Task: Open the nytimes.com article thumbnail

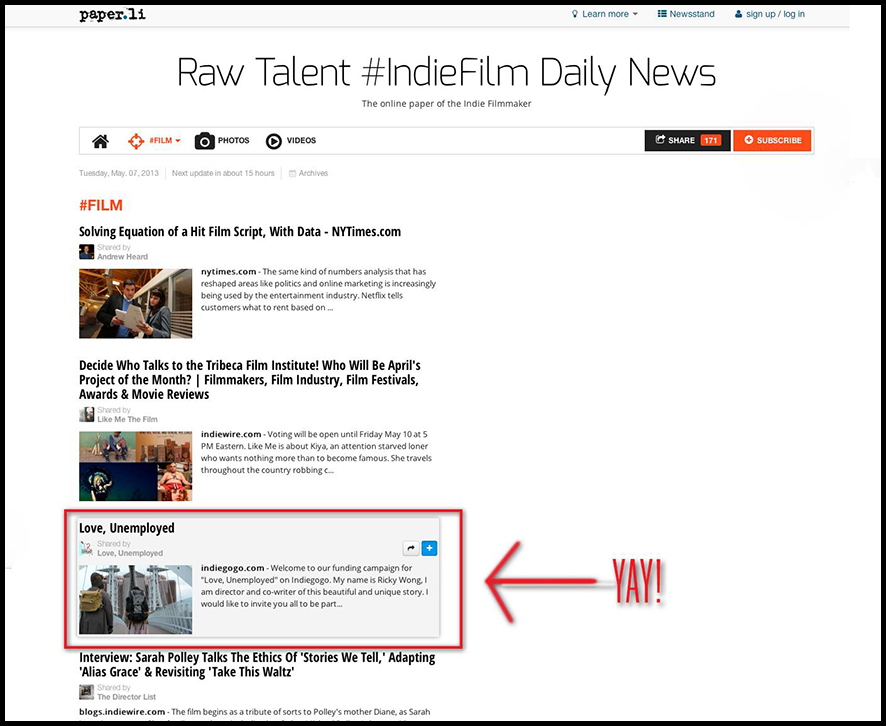Action: click(136, 303)
